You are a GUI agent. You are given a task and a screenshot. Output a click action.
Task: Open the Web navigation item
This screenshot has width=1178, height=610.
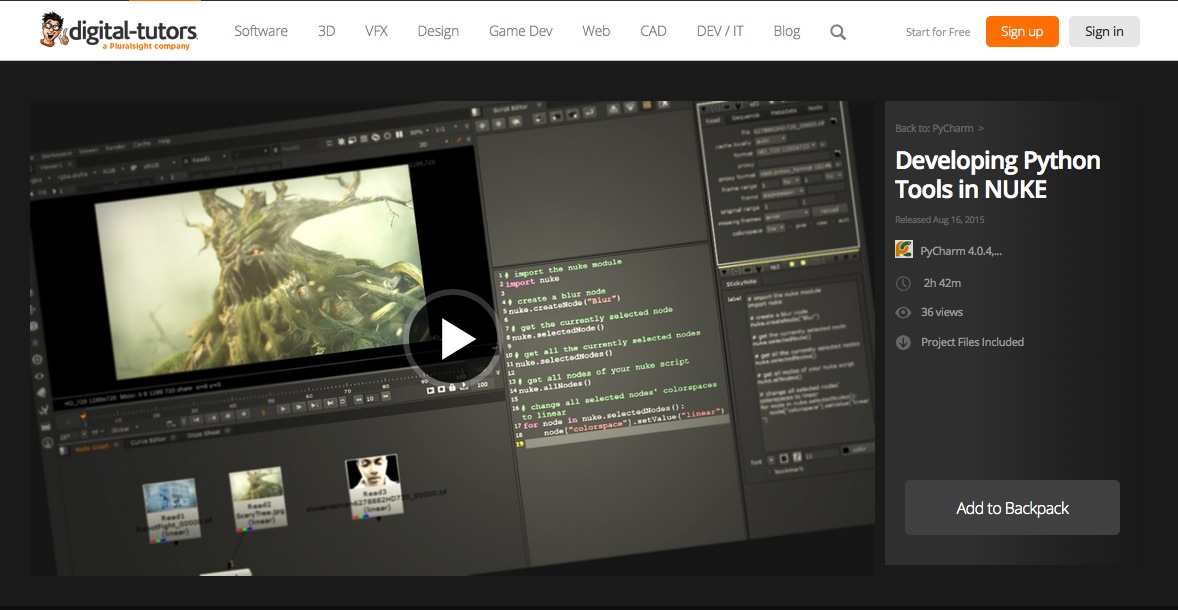point(596,31)
